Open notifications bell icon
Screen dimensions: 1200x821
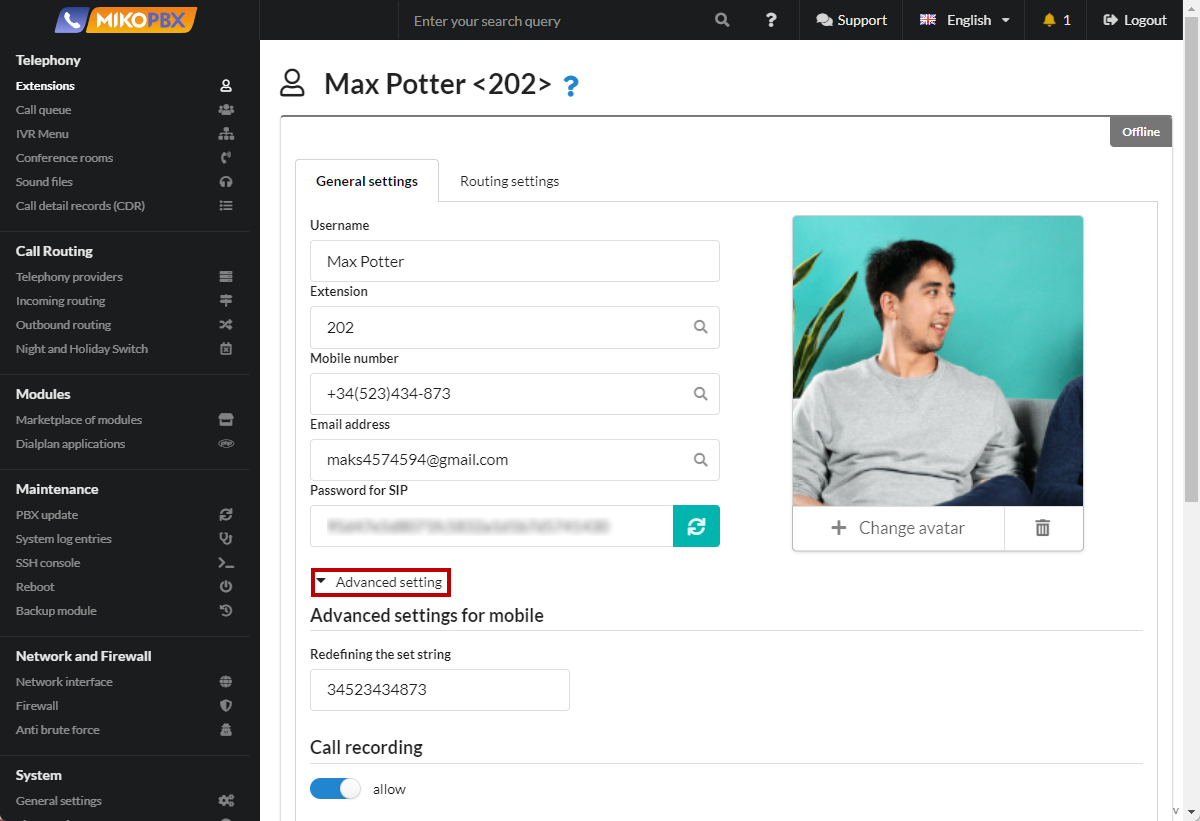point(1056,20)
